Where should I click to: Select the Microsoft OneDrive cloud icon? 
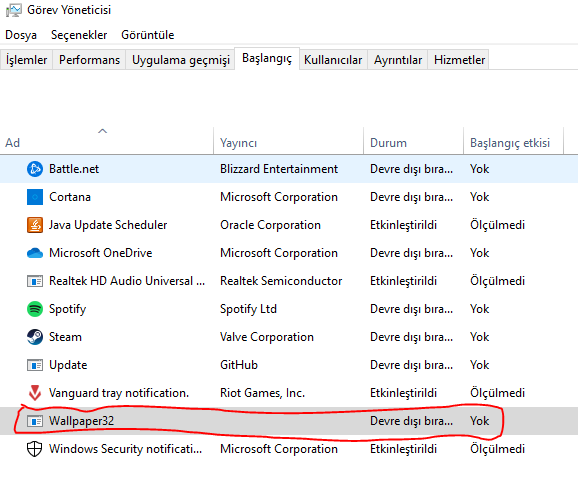[35, 253]
